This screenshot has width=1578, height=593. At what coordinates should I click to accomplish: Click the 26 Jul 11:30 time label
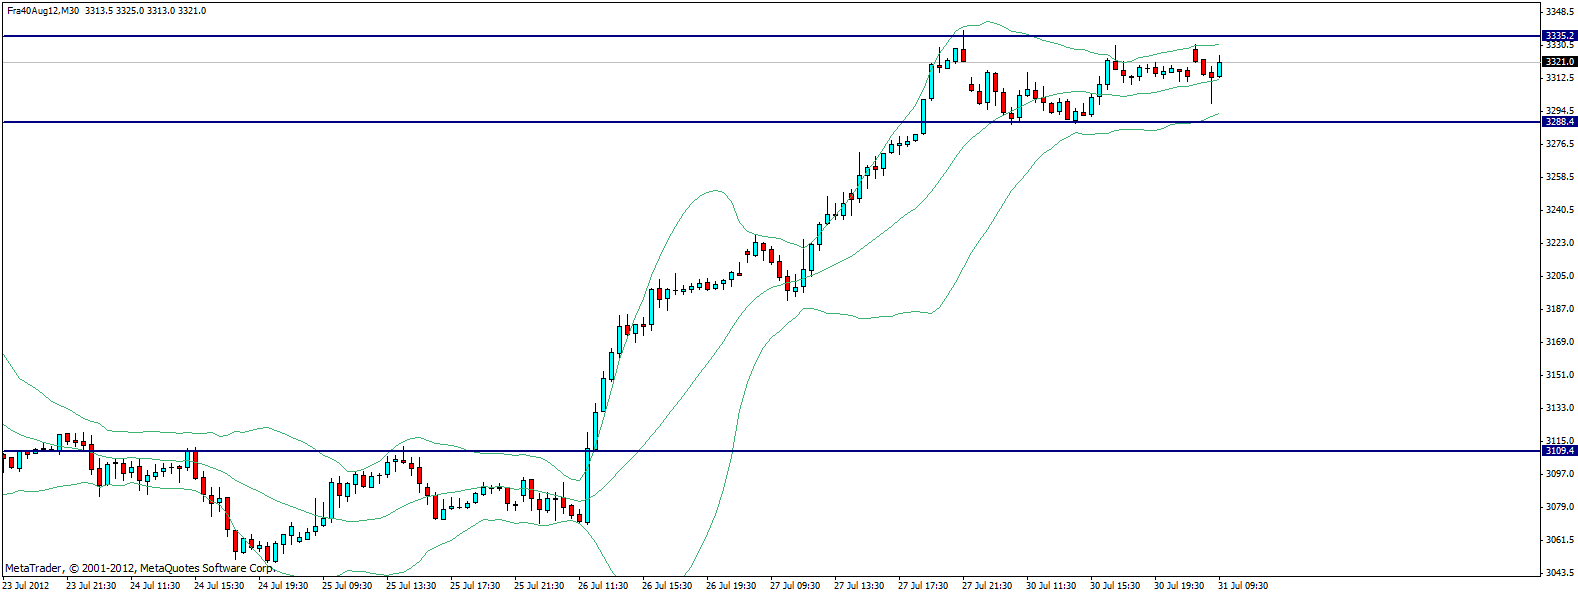(x=603, y=586)
